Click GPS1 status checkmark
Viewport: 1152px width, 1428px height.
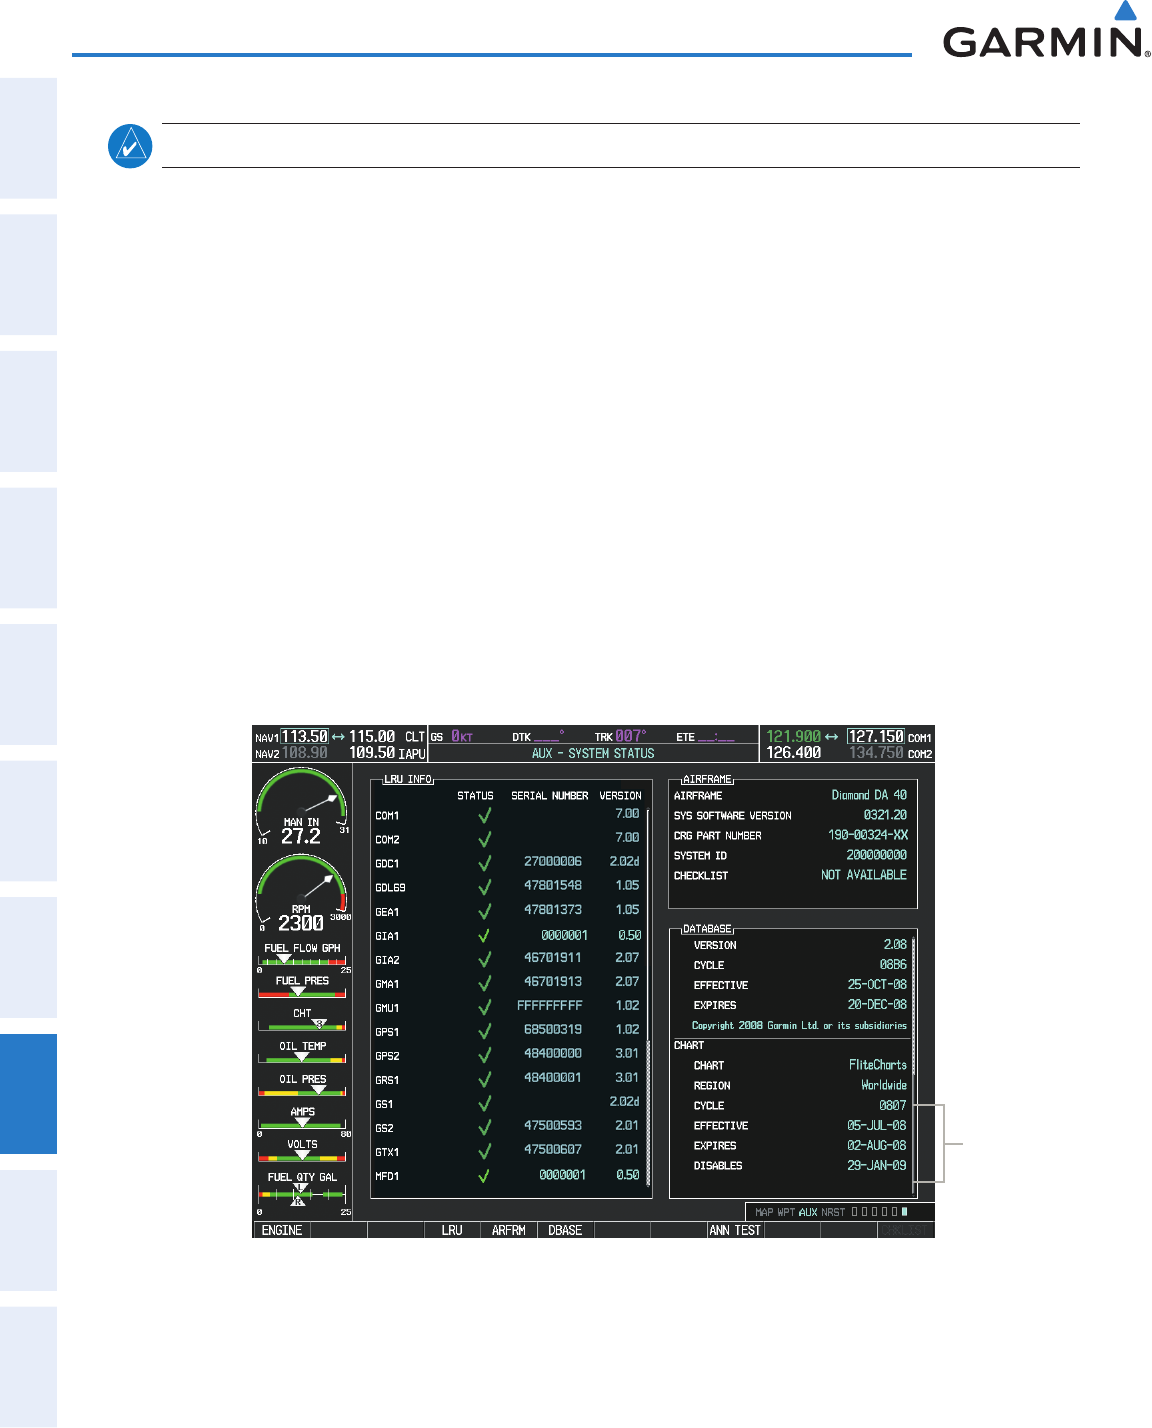coord(485,1031)
